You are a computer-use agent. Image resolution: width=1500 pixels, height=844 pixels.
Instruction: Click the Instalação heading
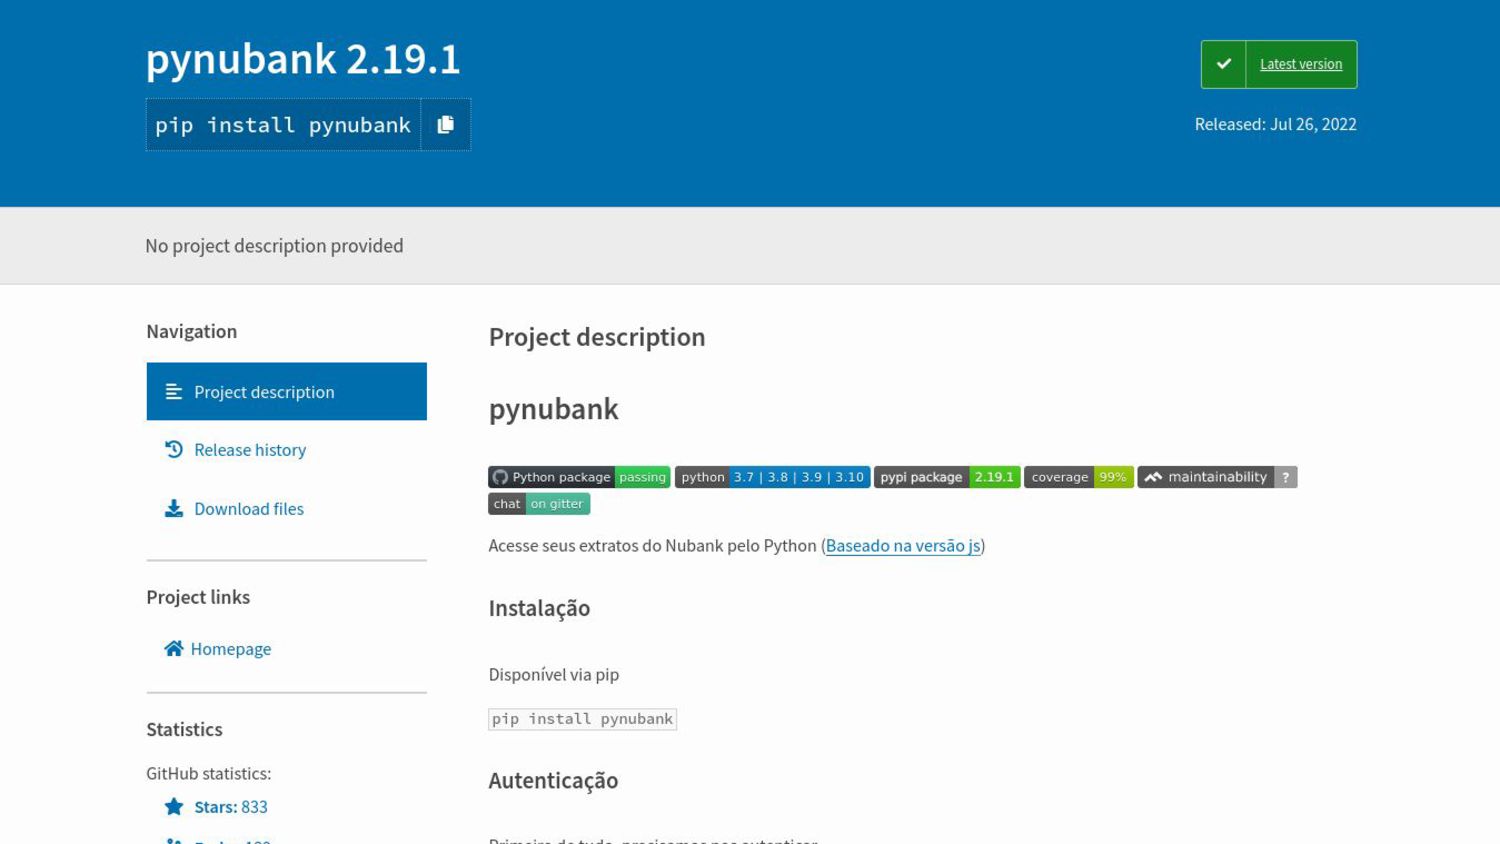539,608
